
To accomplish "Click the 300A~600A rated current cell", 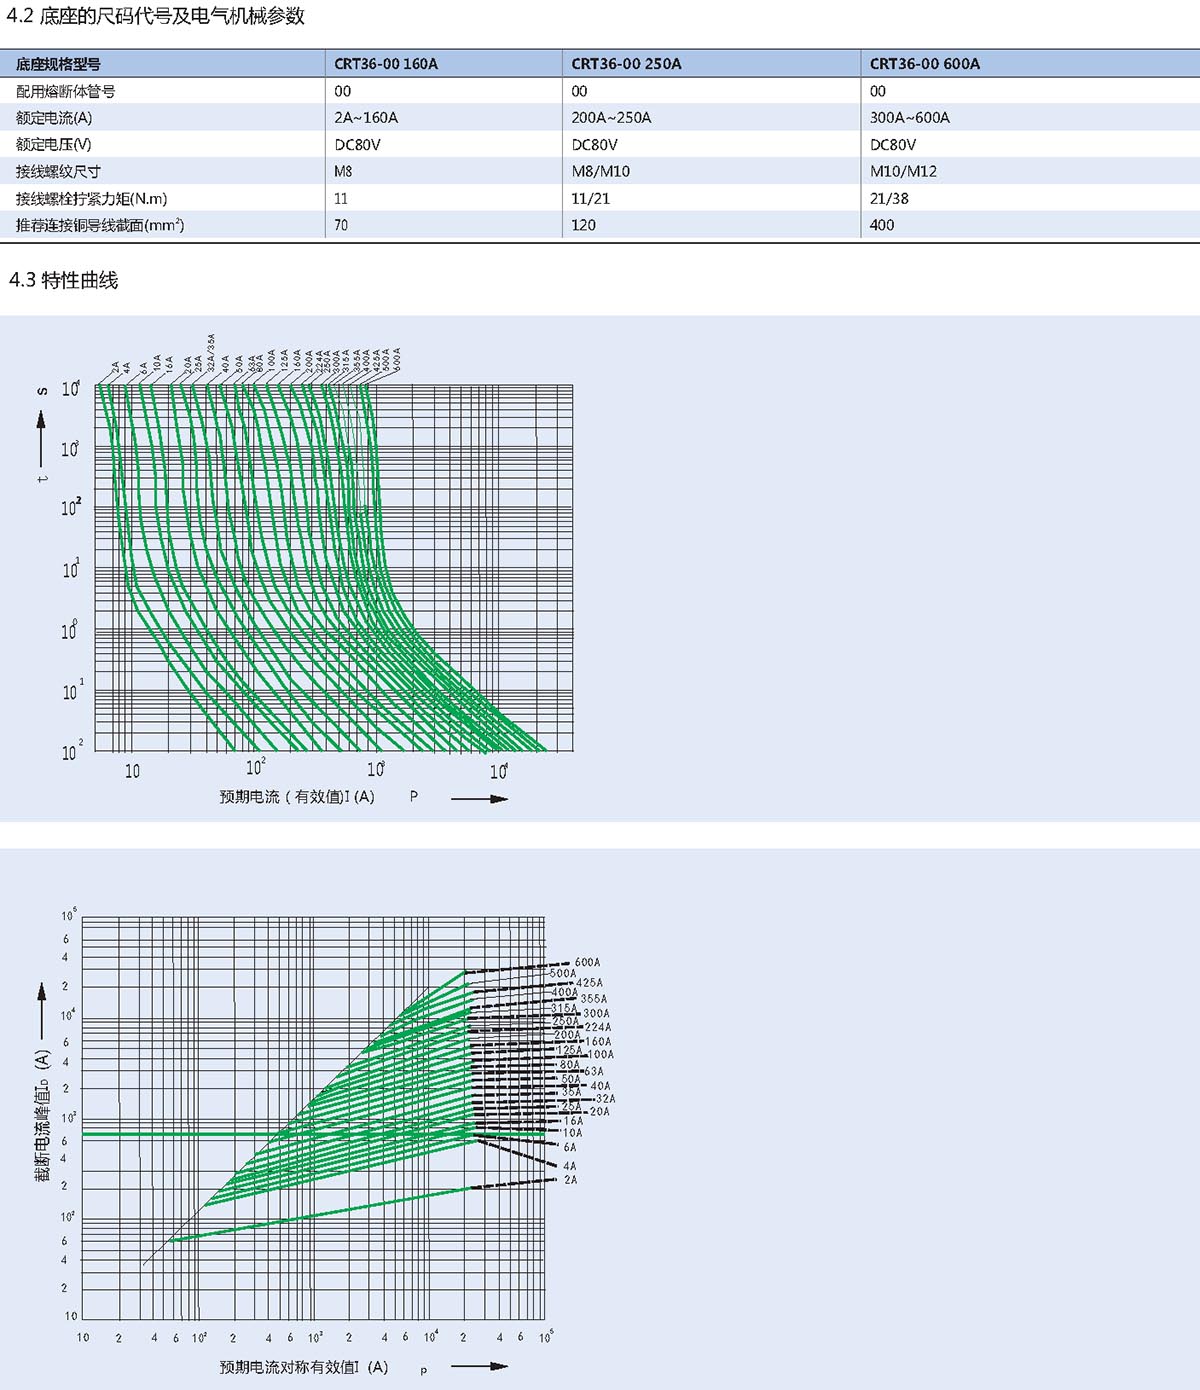I will coord(909,118).
